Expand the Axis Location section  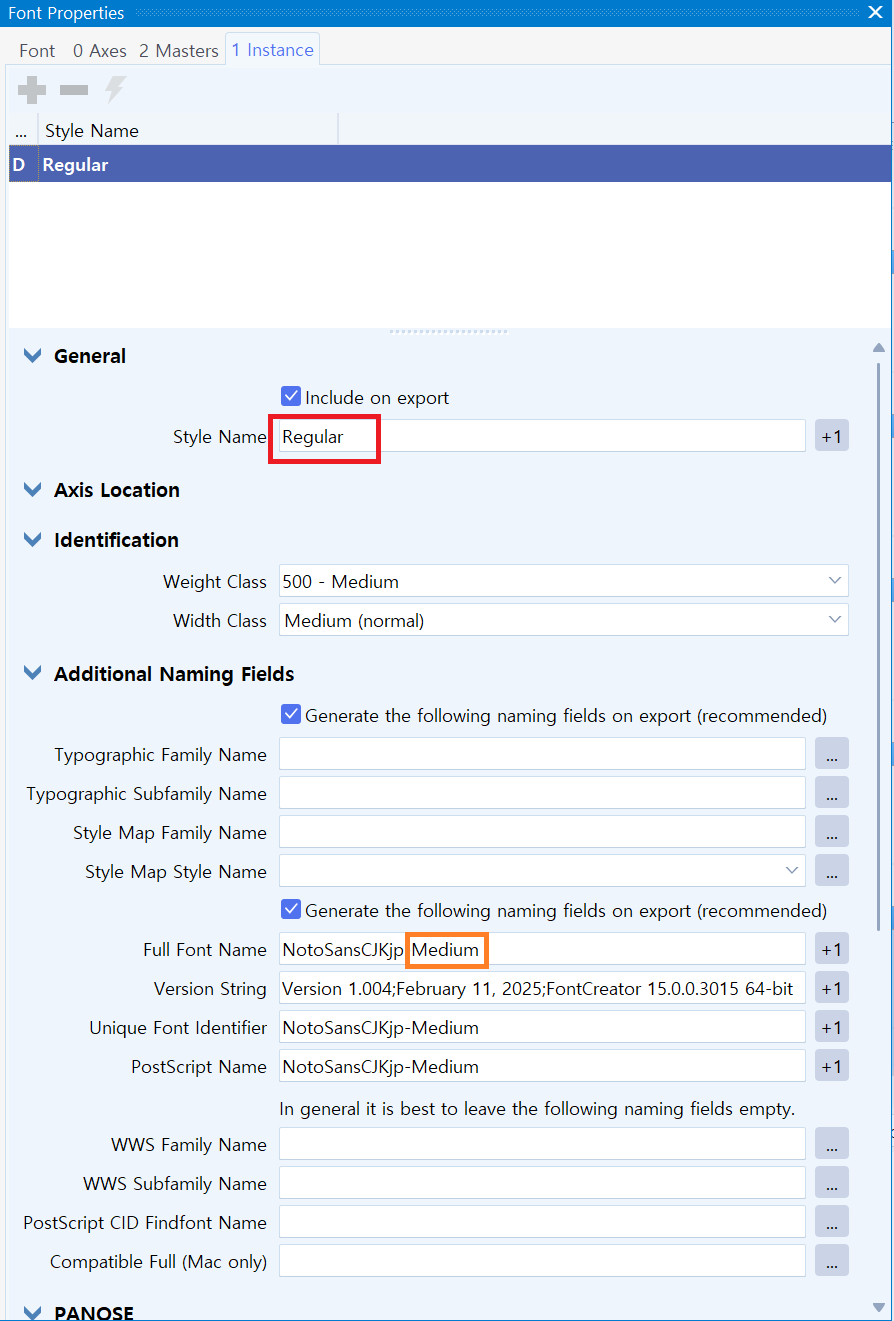coord(33,490)
